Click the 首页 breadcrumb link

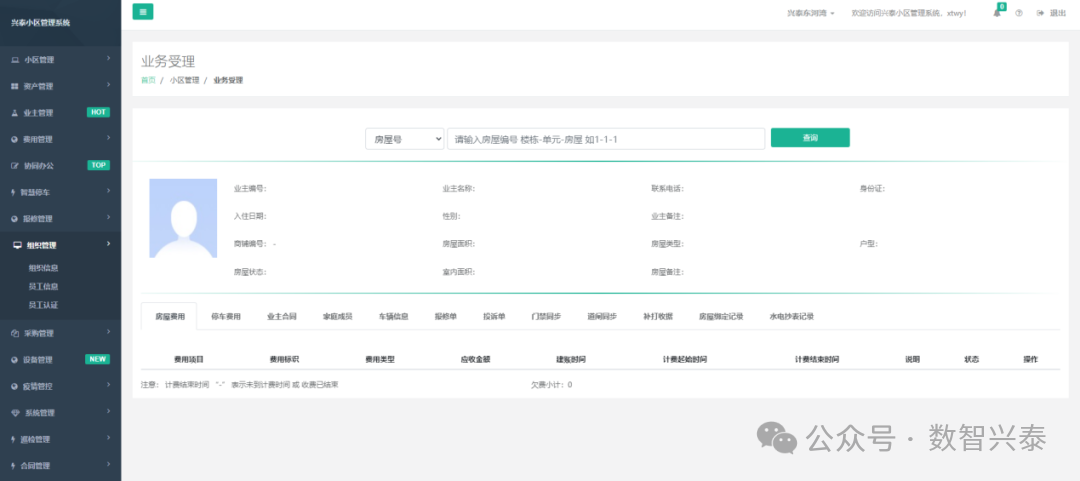tap(148, 80)
